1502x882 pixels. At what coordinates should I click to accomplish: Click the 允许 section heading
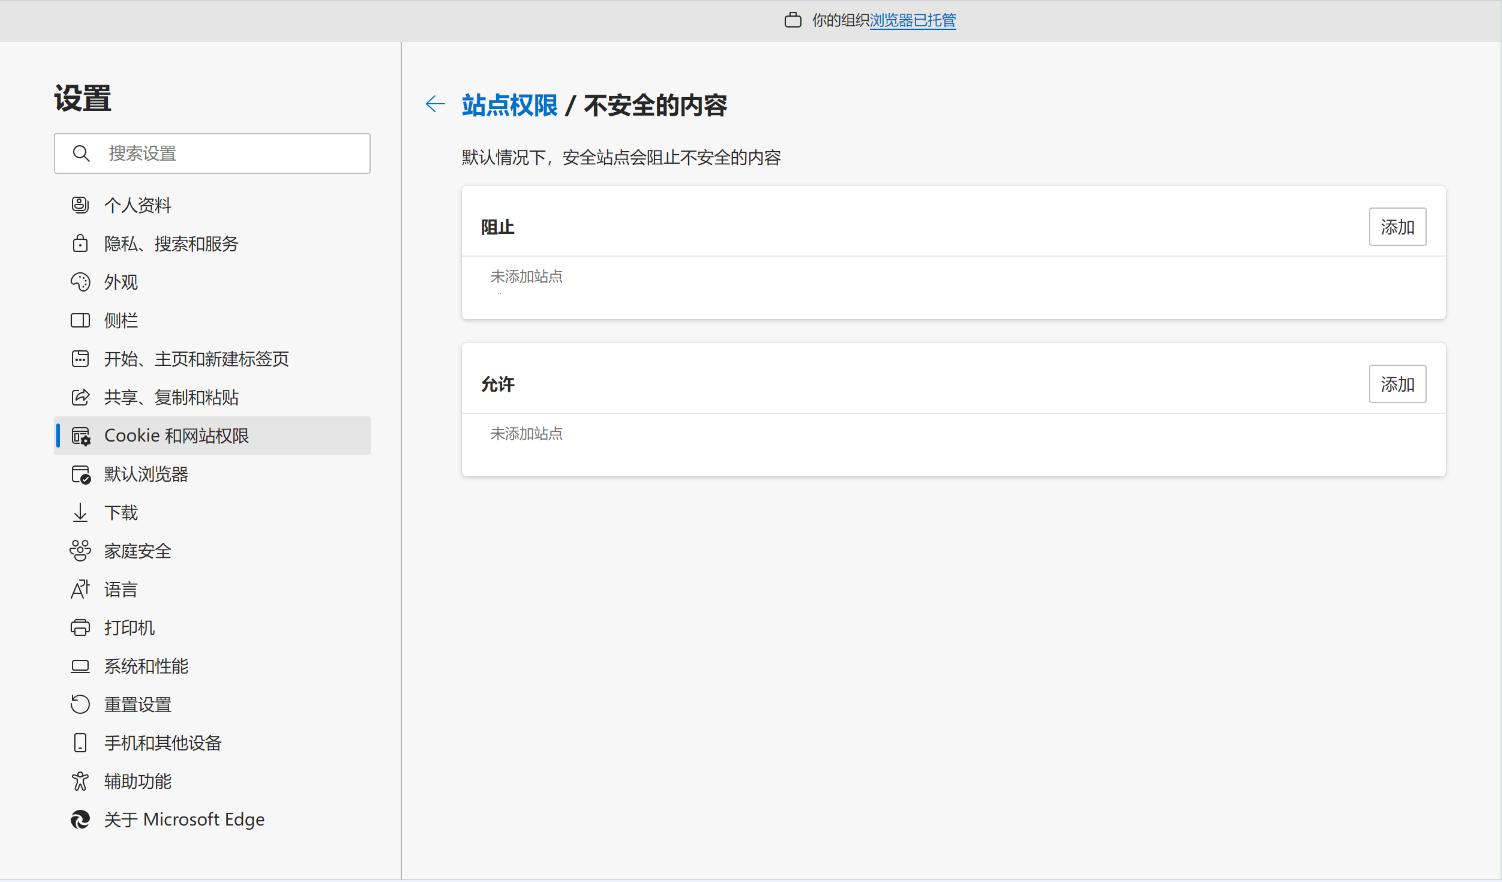498,384
